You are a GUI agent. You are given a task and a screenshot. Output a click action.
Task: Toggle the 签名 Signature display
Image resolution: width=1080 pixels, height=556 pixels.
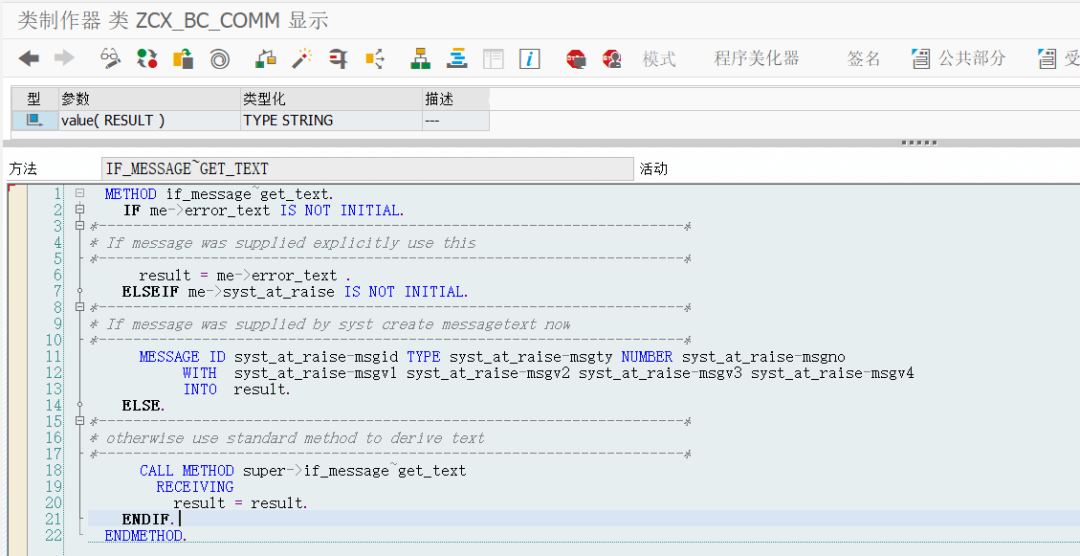coord(864,59)
